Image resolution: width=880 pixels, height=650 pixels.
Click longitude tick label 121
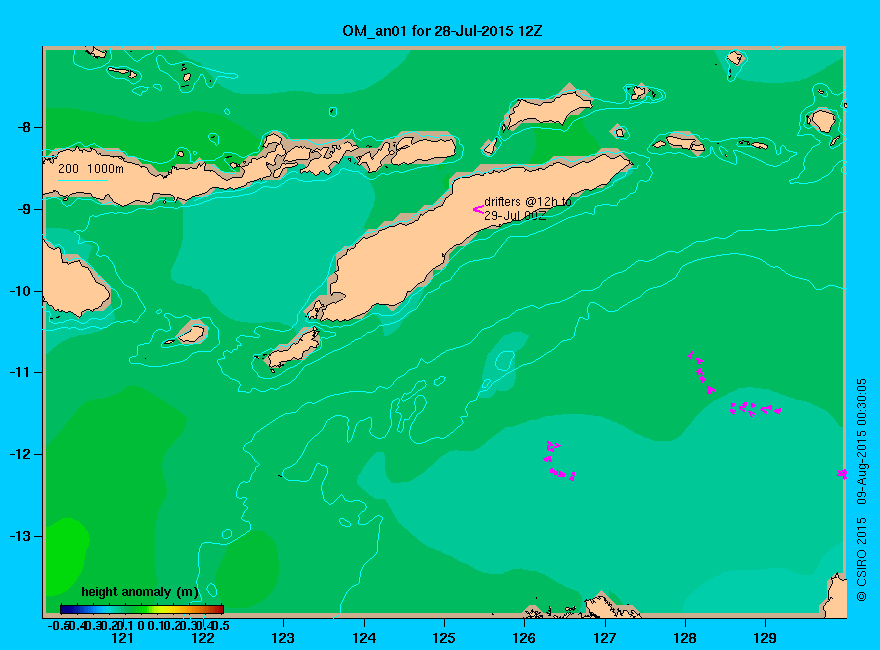click(x=122, y=638)
